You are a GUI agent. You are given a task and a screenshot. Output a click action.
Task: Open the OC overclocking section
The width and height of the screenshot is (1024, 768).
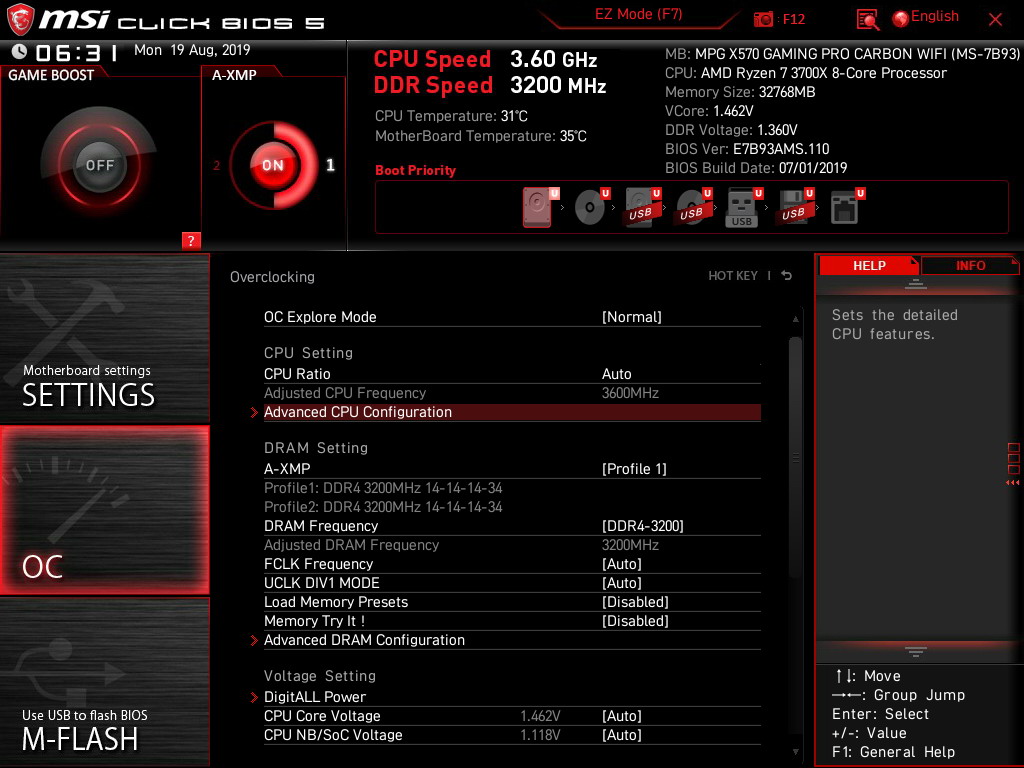104,510
